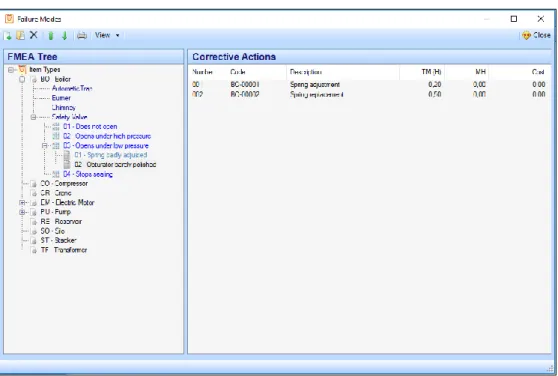The height and width of the screenshot is (376, 558).
Task: Sort by MH column header
Action: click(480, 72)
